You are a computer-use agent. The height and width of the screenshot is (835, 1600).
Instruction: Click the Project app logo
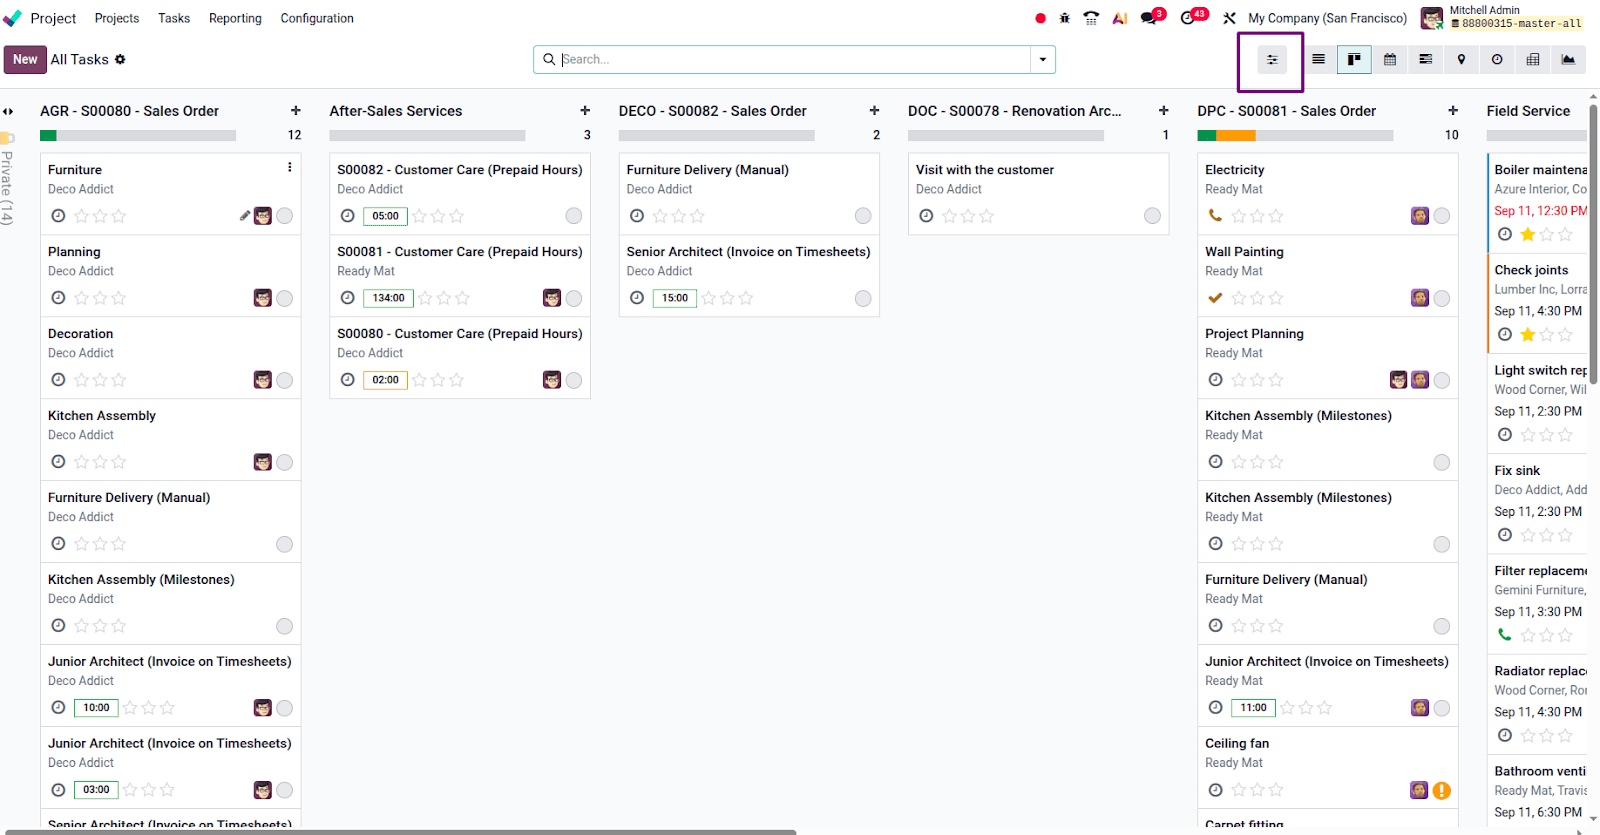pos(12,18)
